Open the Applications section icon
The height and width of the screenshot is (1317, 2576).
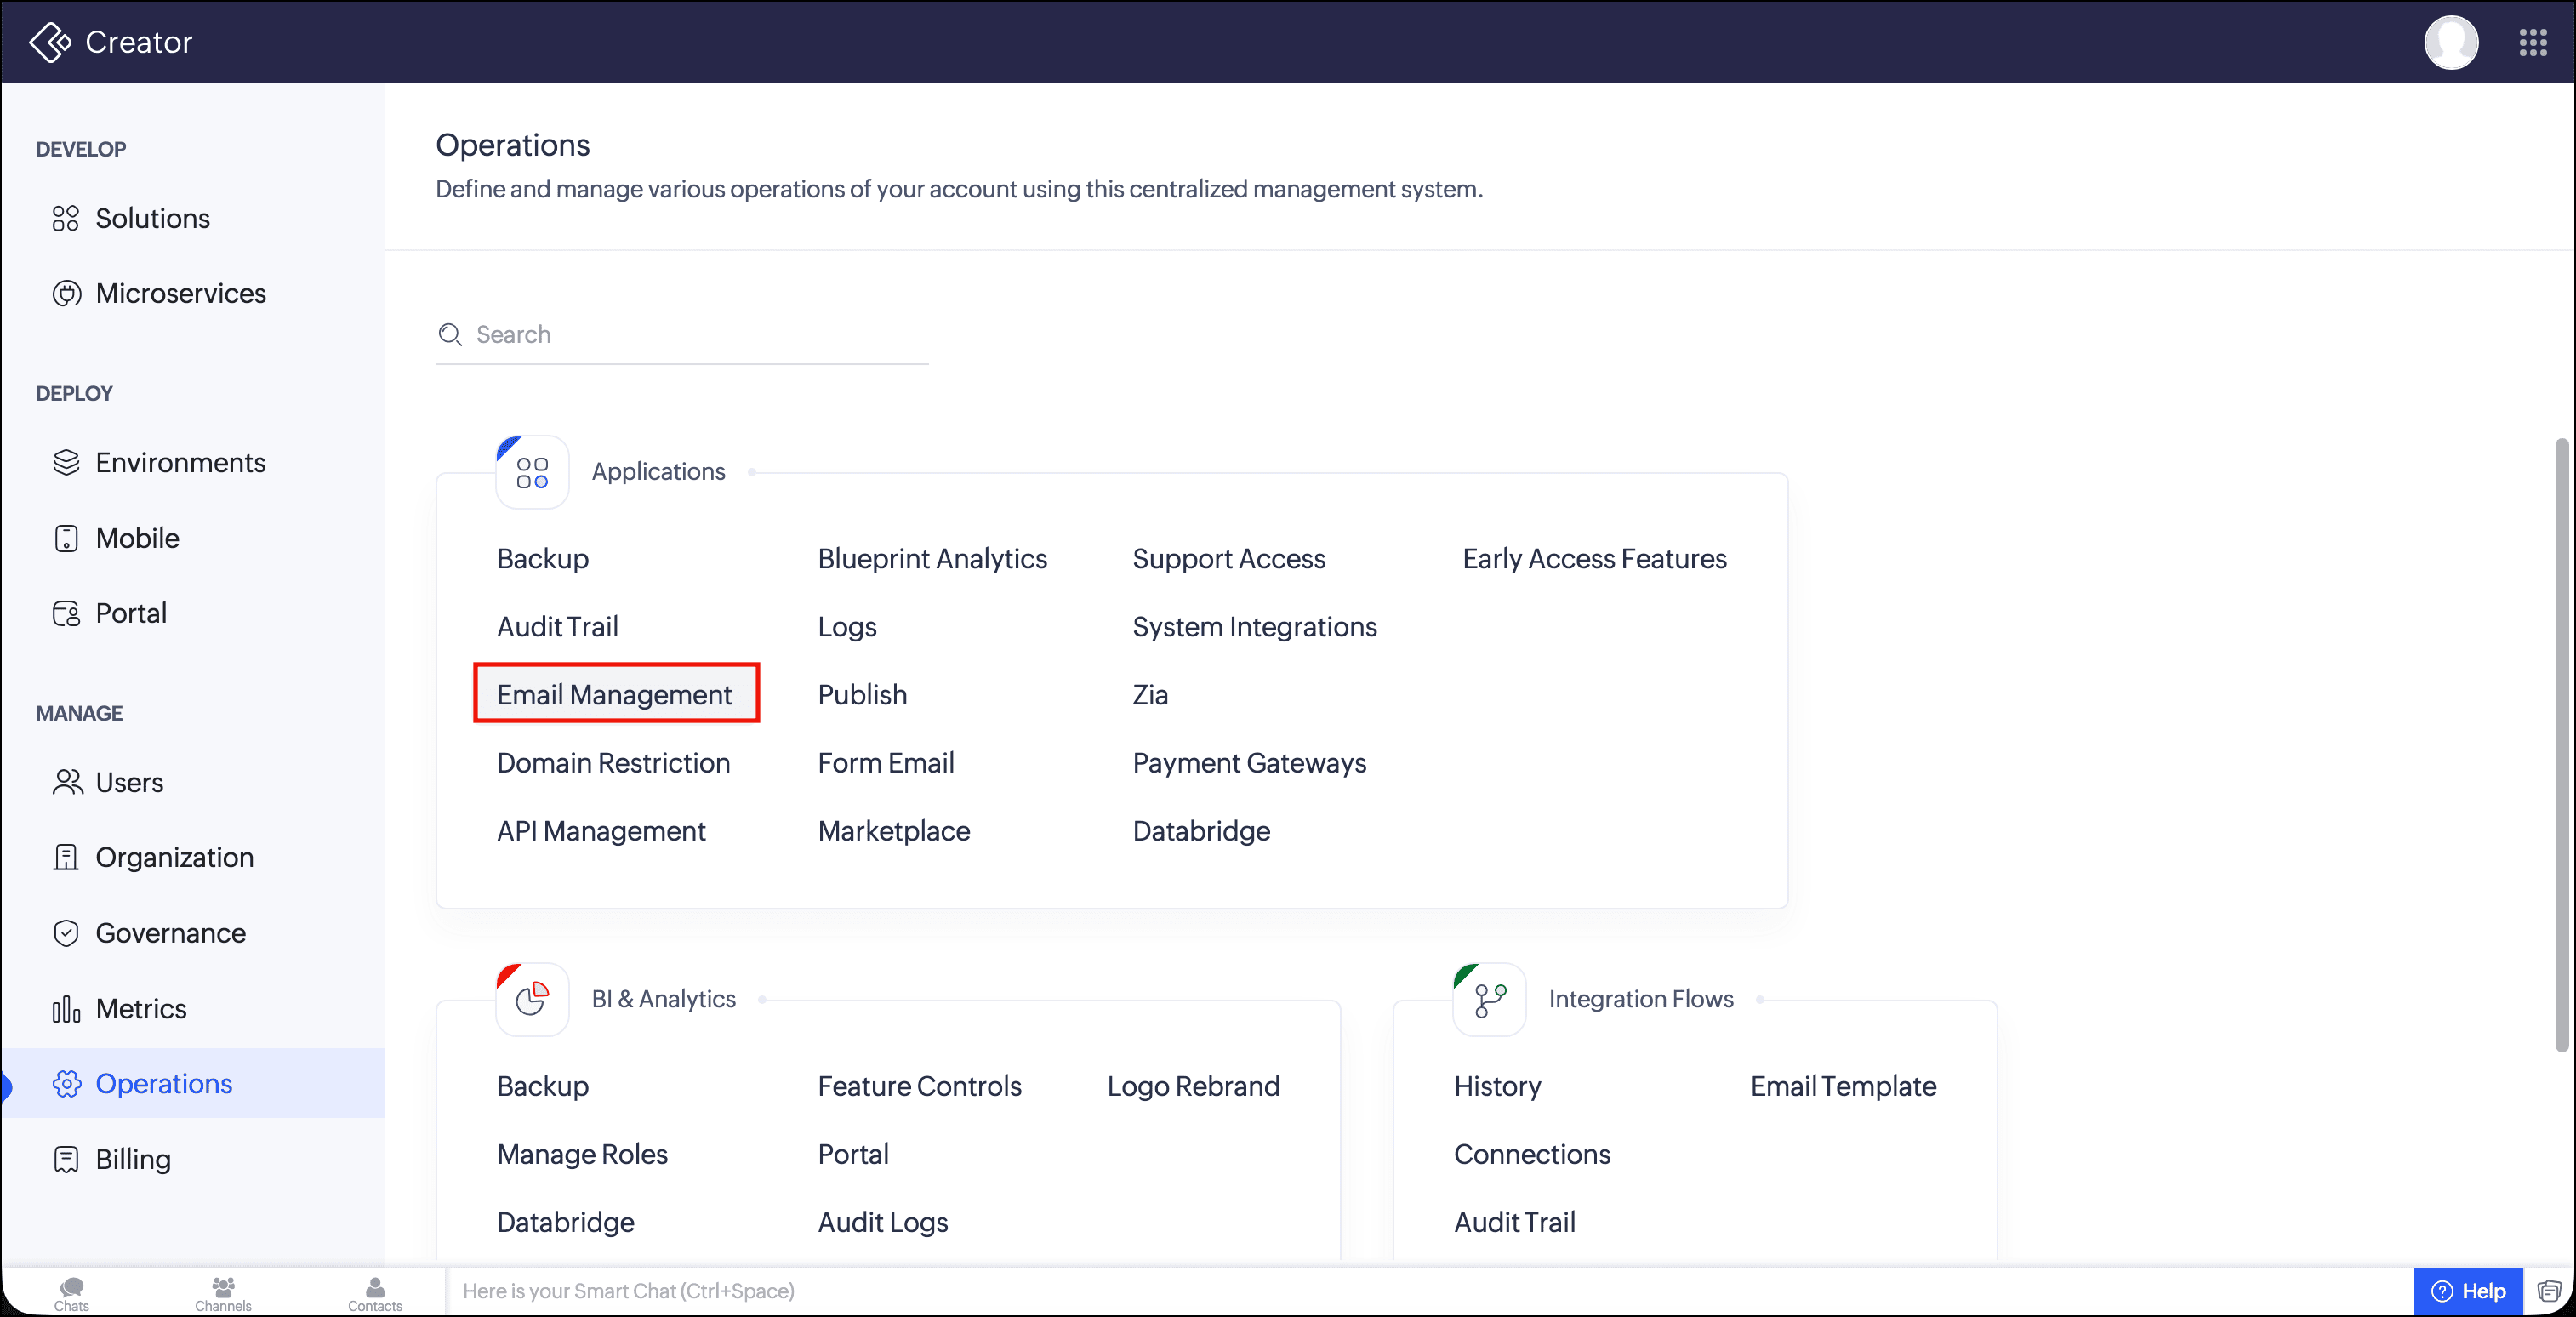532,472
